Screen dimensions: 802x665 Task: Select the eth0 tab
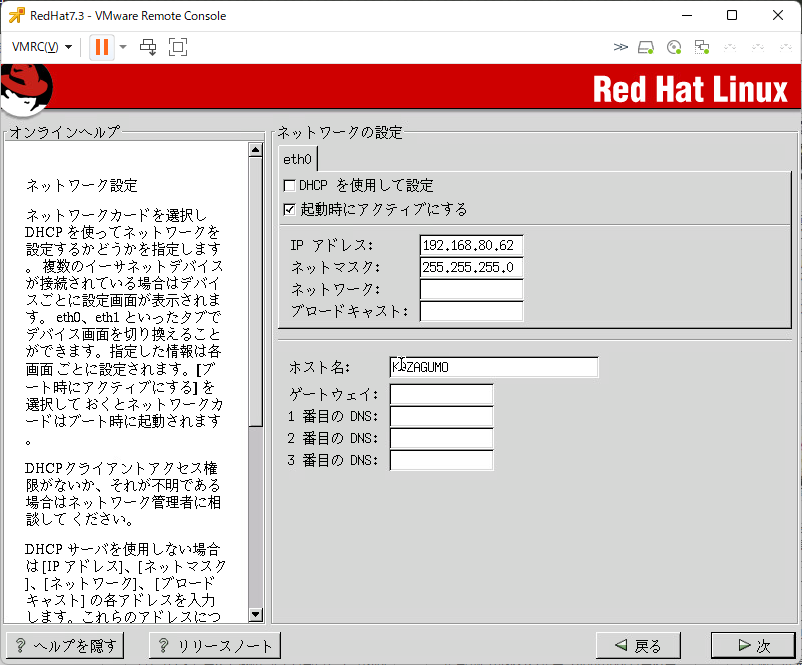click(x=297, y=159)
